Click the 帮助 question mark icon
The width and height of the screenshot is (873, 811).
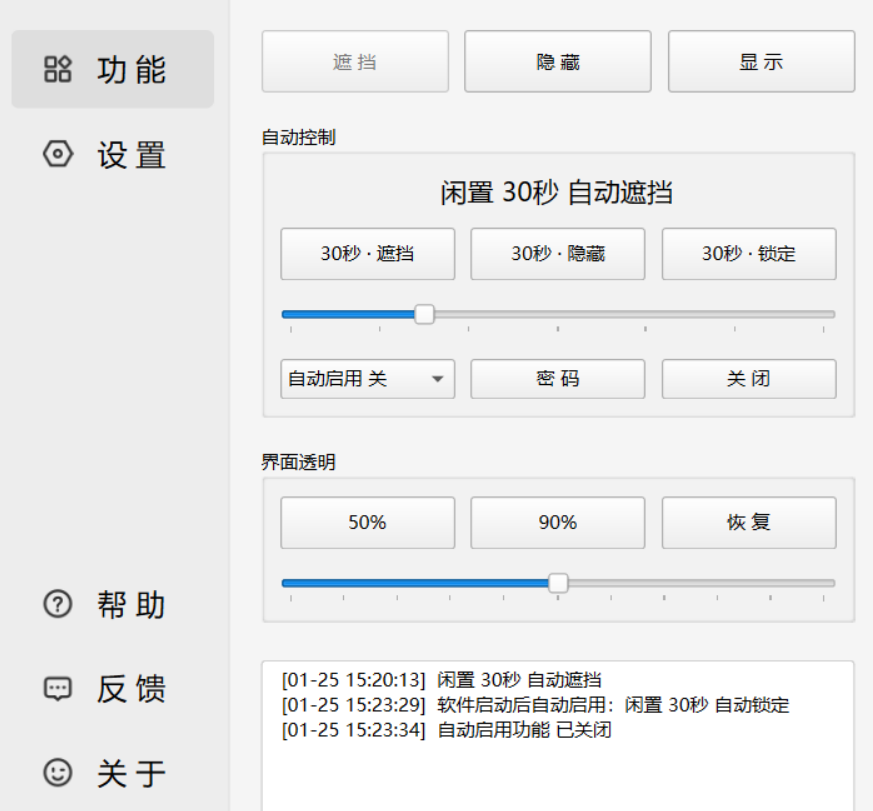pos(58,604)
